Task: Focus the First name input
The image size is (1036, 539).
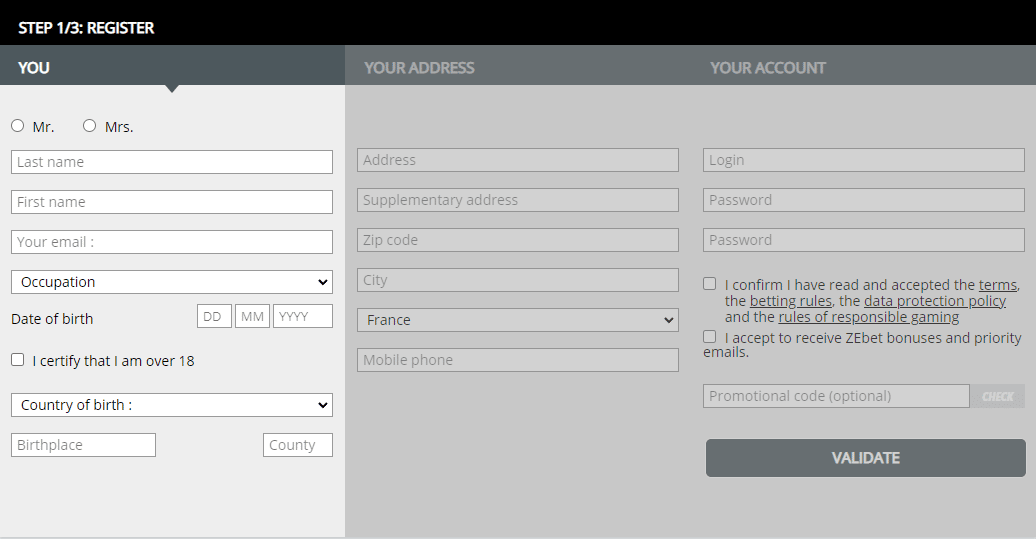Action: [172, 202]
